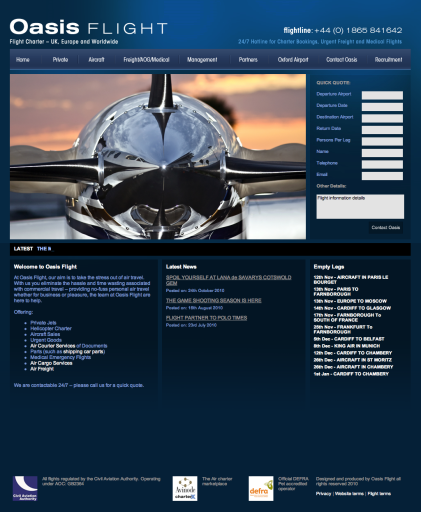
Task: Click the Latest News heading
Action: [x=181, y=267]
